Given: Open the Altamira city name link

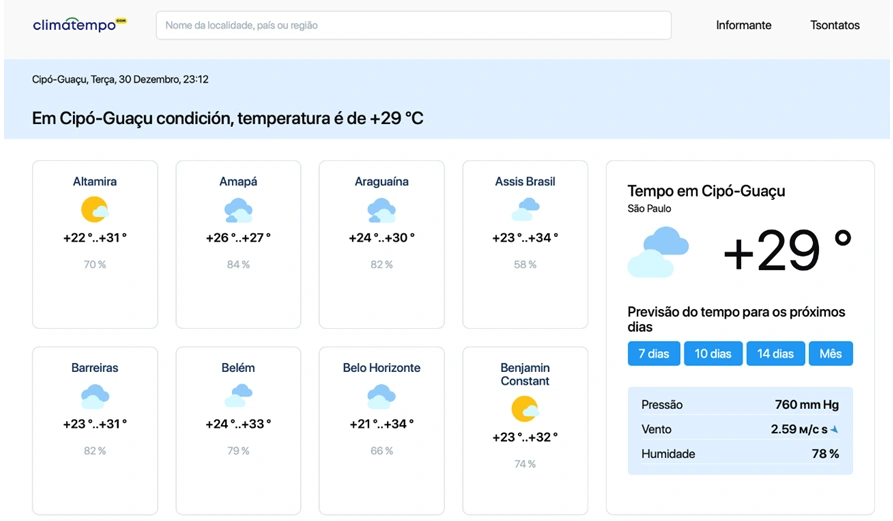Looking at the screenshot, I should pos(95,182).
